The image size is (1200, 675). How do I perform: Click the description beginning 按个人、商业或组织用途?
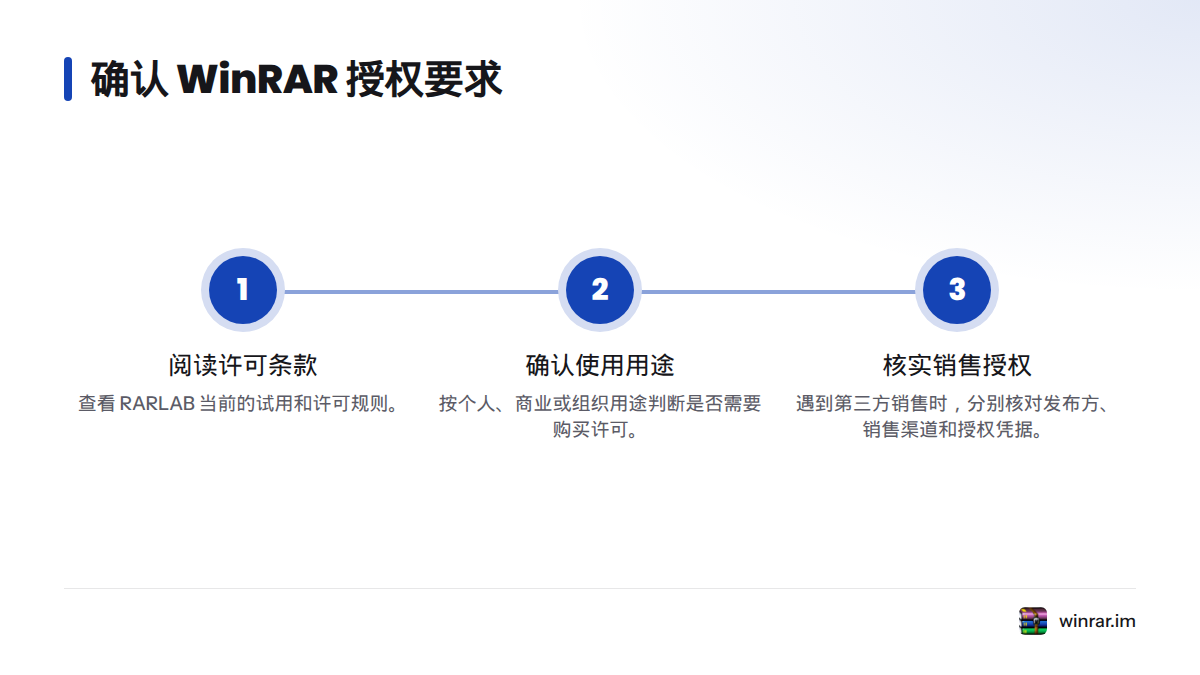click(x=600, y=418)
